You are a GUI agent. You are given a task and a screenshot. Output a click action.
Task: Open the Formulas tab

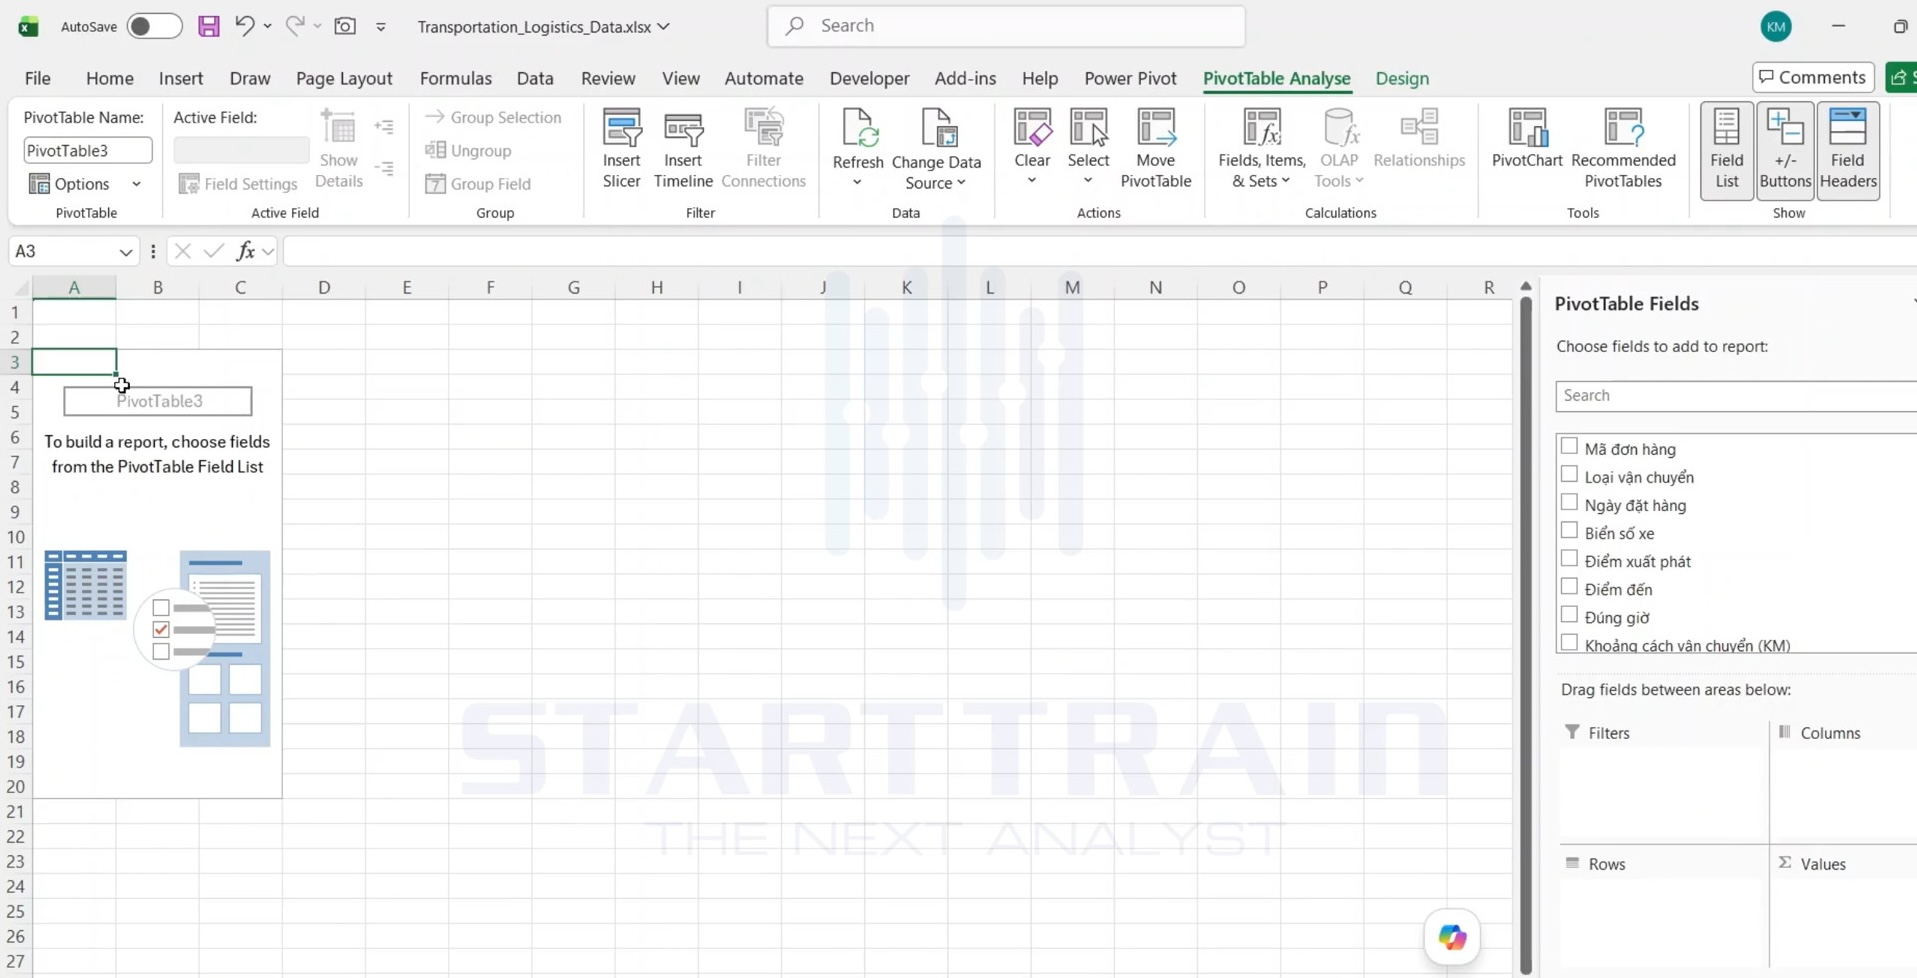click(x=455, y=78)
